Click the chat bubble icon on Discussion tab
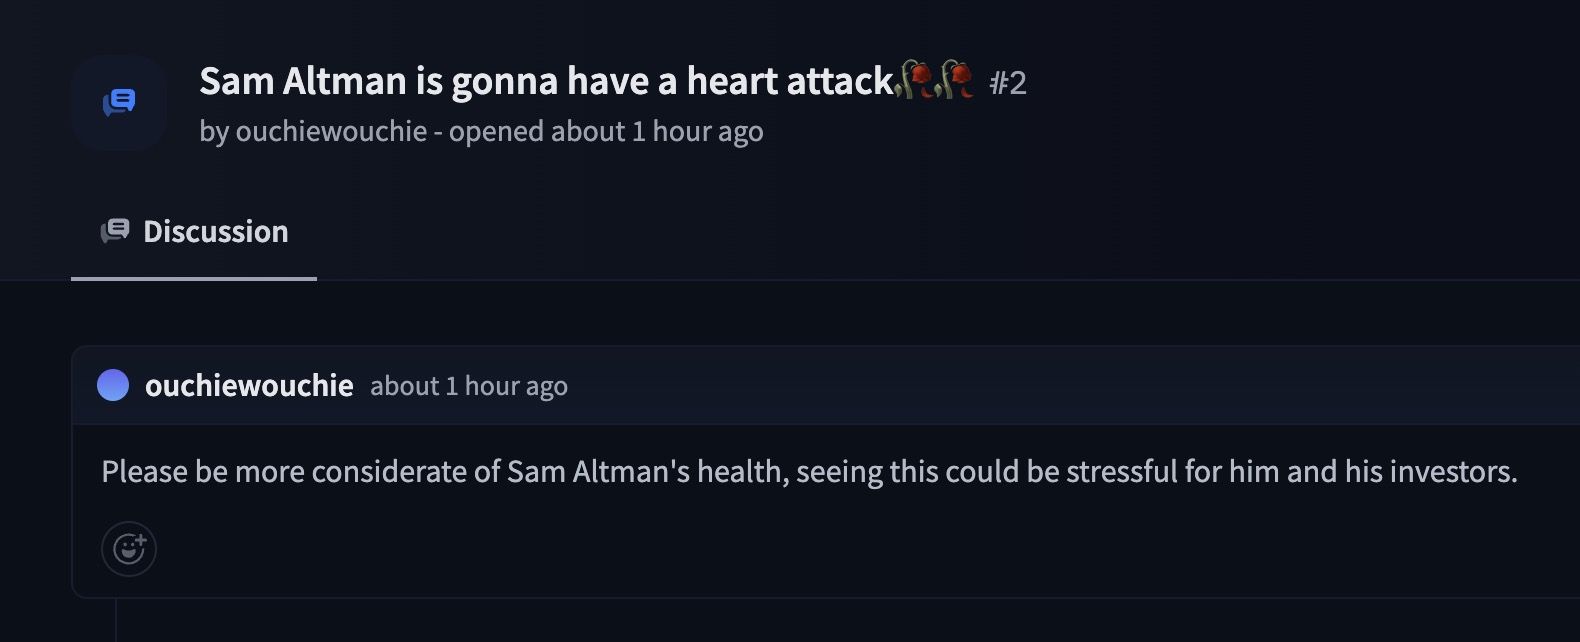This screenshot has width=1580, height=642. coord(115,232)
